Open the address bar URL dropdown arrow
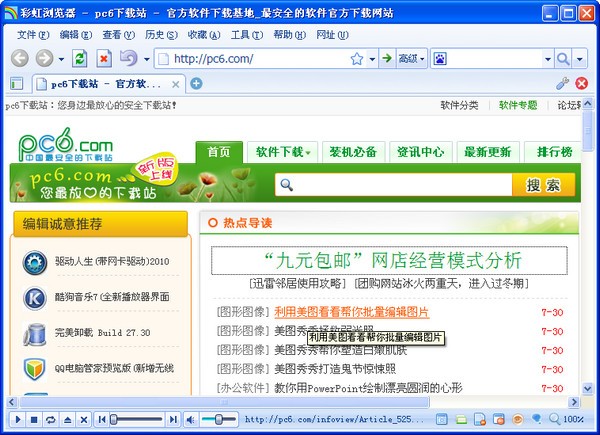Screen dimensions: 600x435 371,59
